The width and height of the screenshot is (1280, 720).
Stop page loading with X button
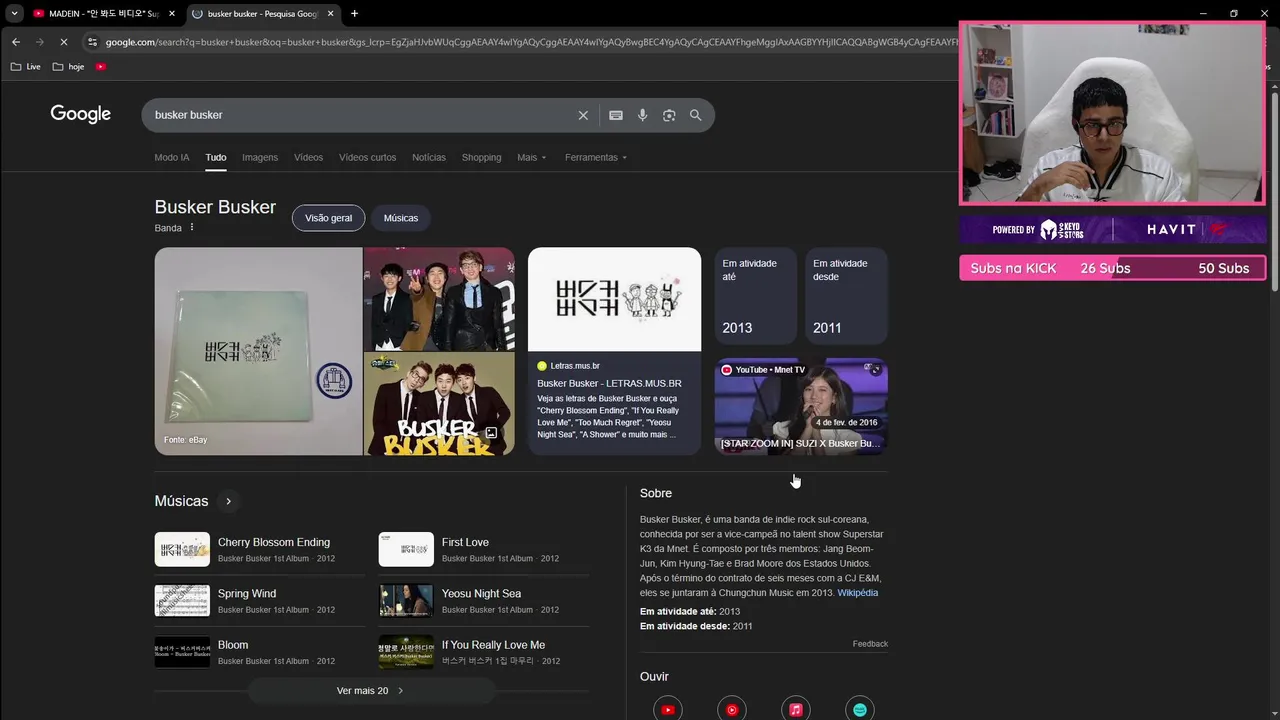coord(63,42)
